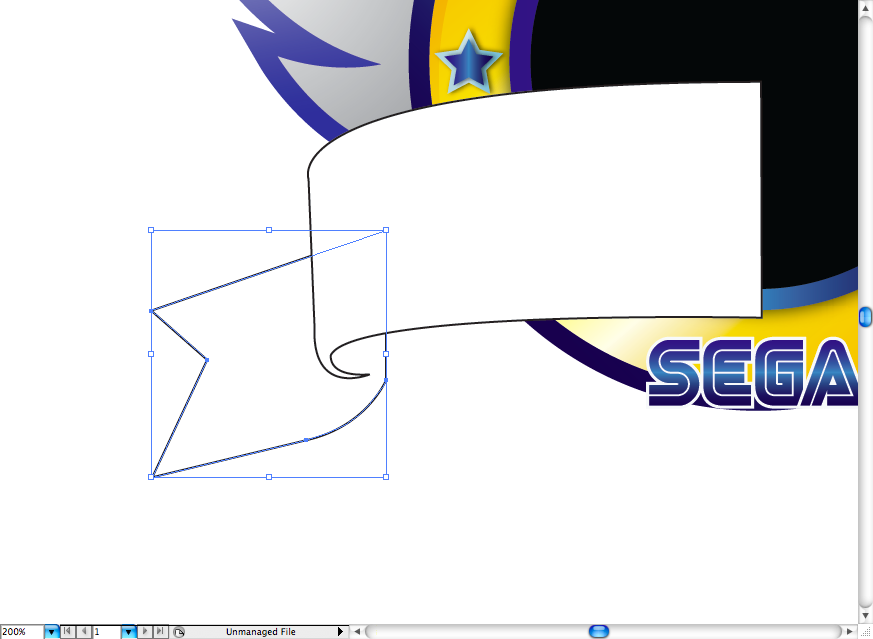Click the bottom-center bounding box handle

pos(269,477)
